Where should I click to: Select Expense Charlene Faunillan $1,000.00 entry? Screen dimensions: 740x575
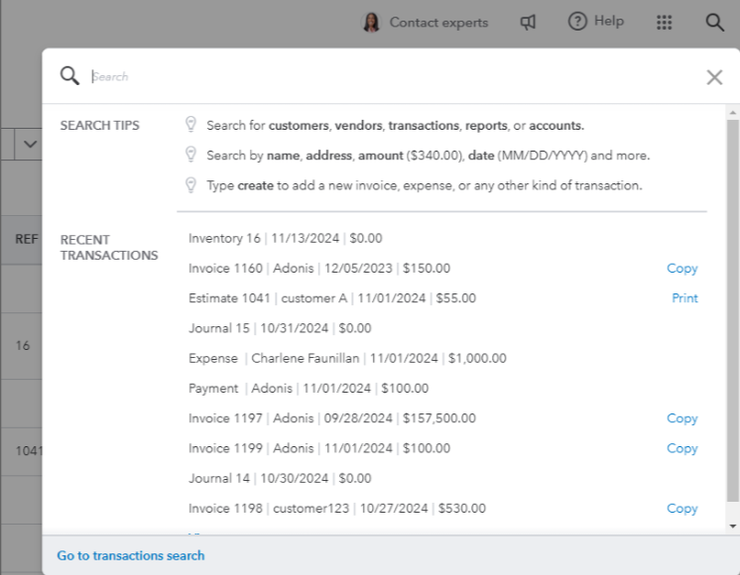point(347,358)
